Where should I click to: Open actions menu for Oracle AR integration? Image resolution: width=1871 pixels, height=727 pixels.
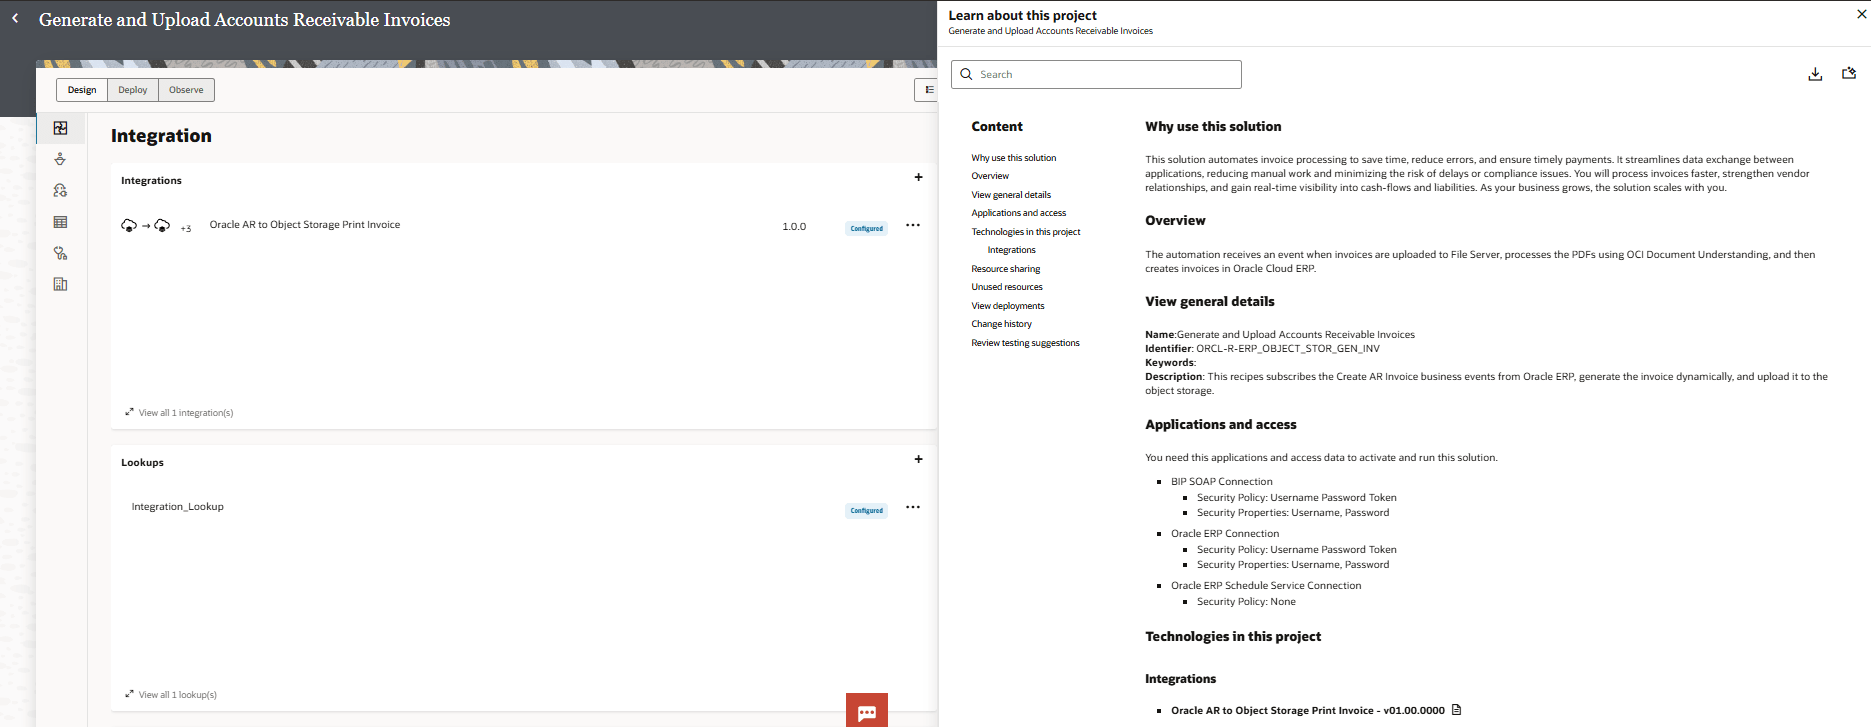[913, 225]
